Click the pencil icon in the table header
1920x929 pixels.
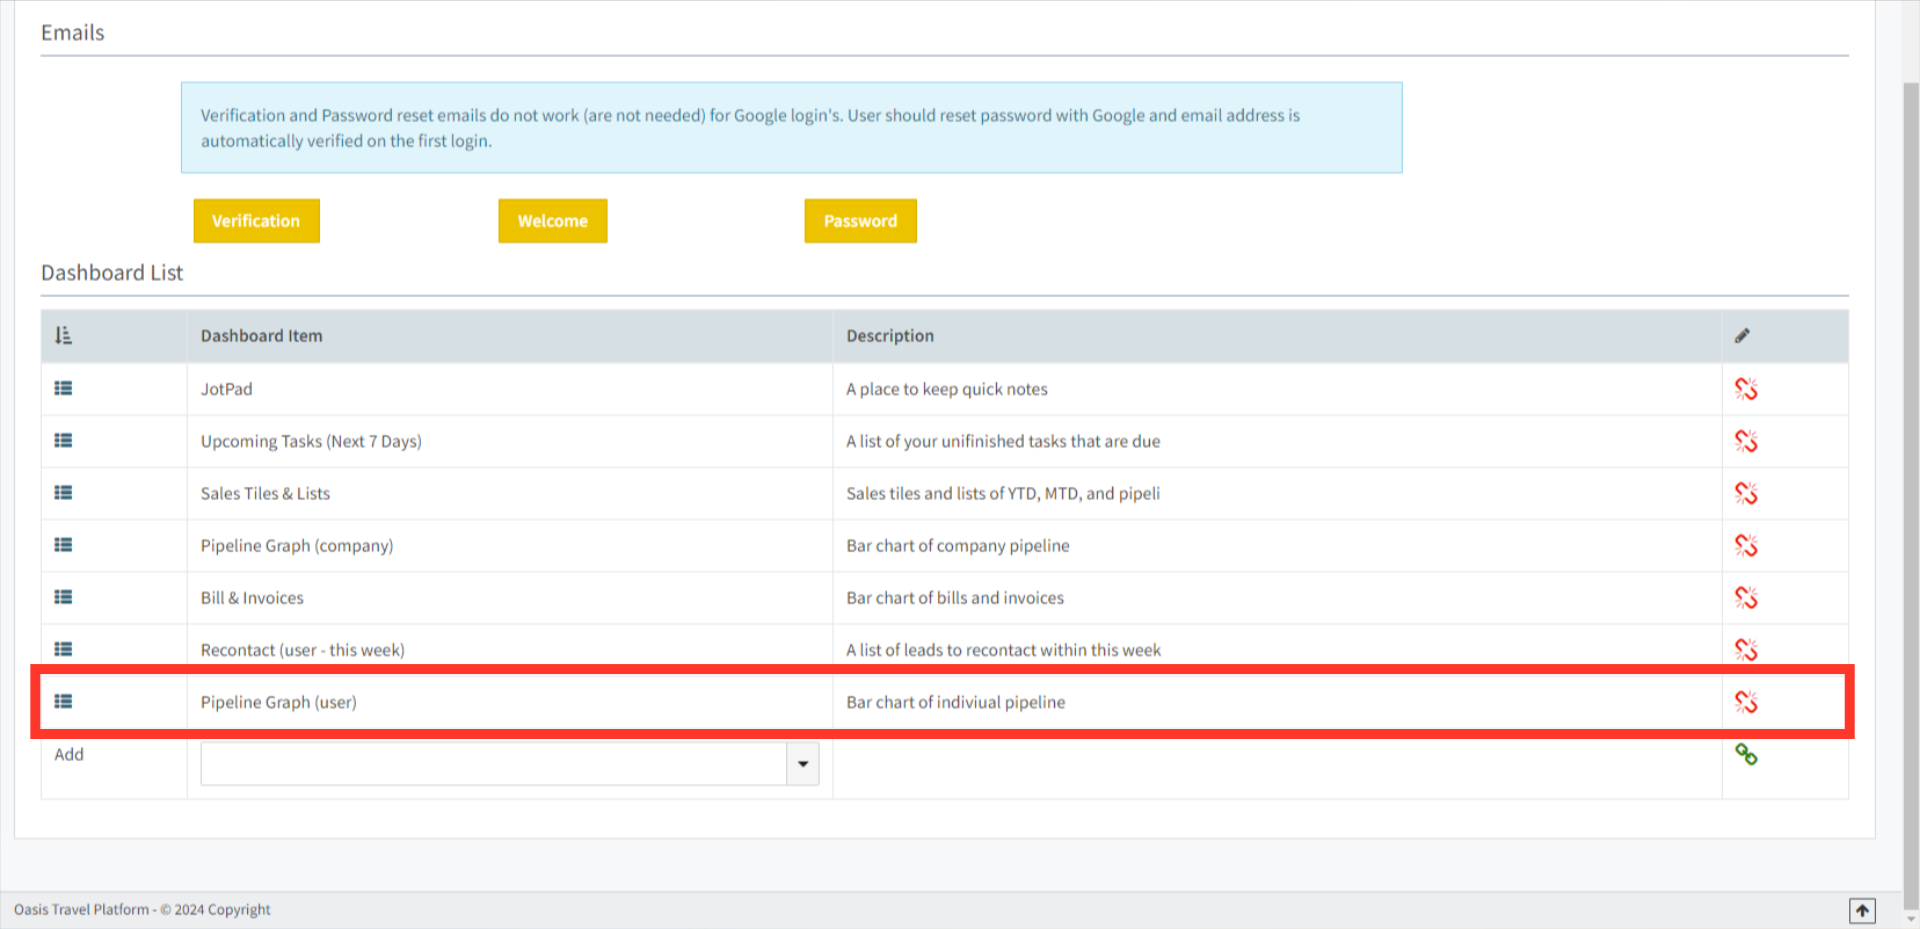[x=1743, y=335]
